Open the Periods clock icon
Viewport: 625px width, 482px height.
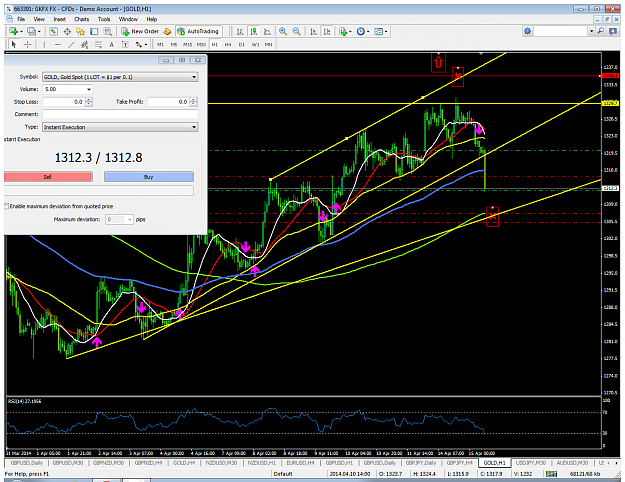(x=362, y=31)
